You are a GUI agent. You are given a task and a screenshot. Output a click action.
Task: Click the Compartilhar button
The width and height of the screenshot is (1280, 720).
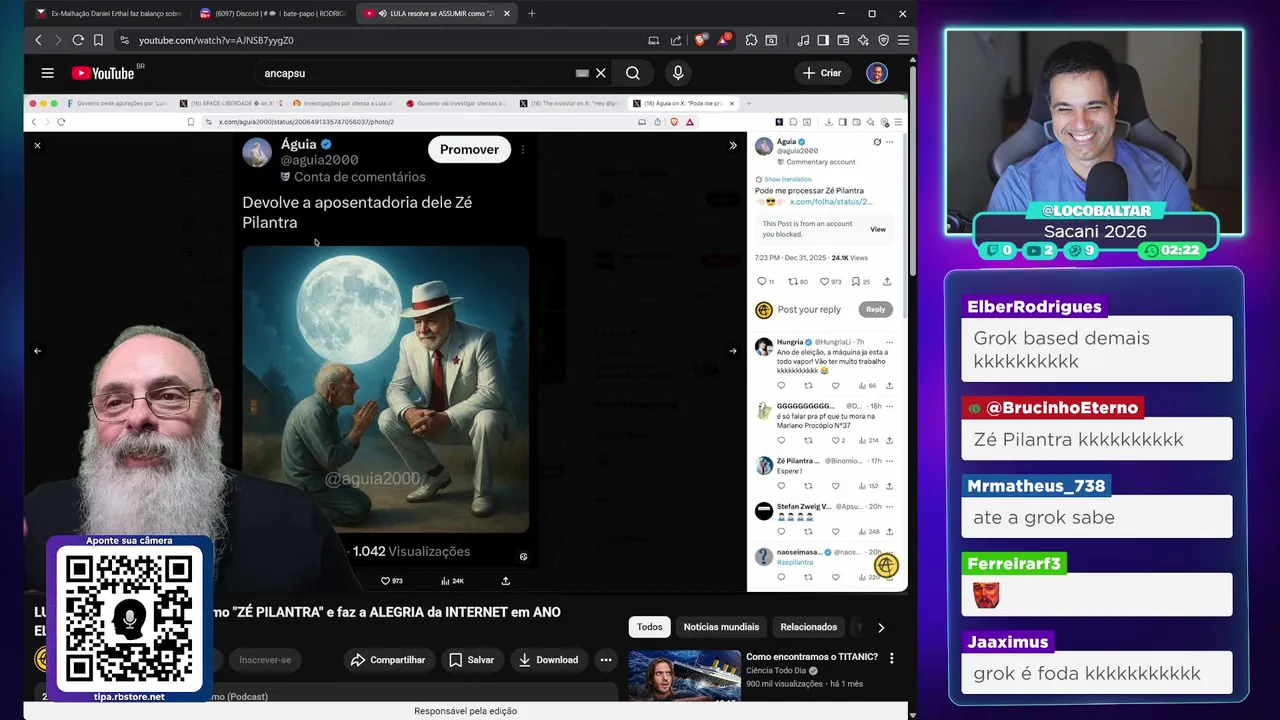click(x=389, y=660)
